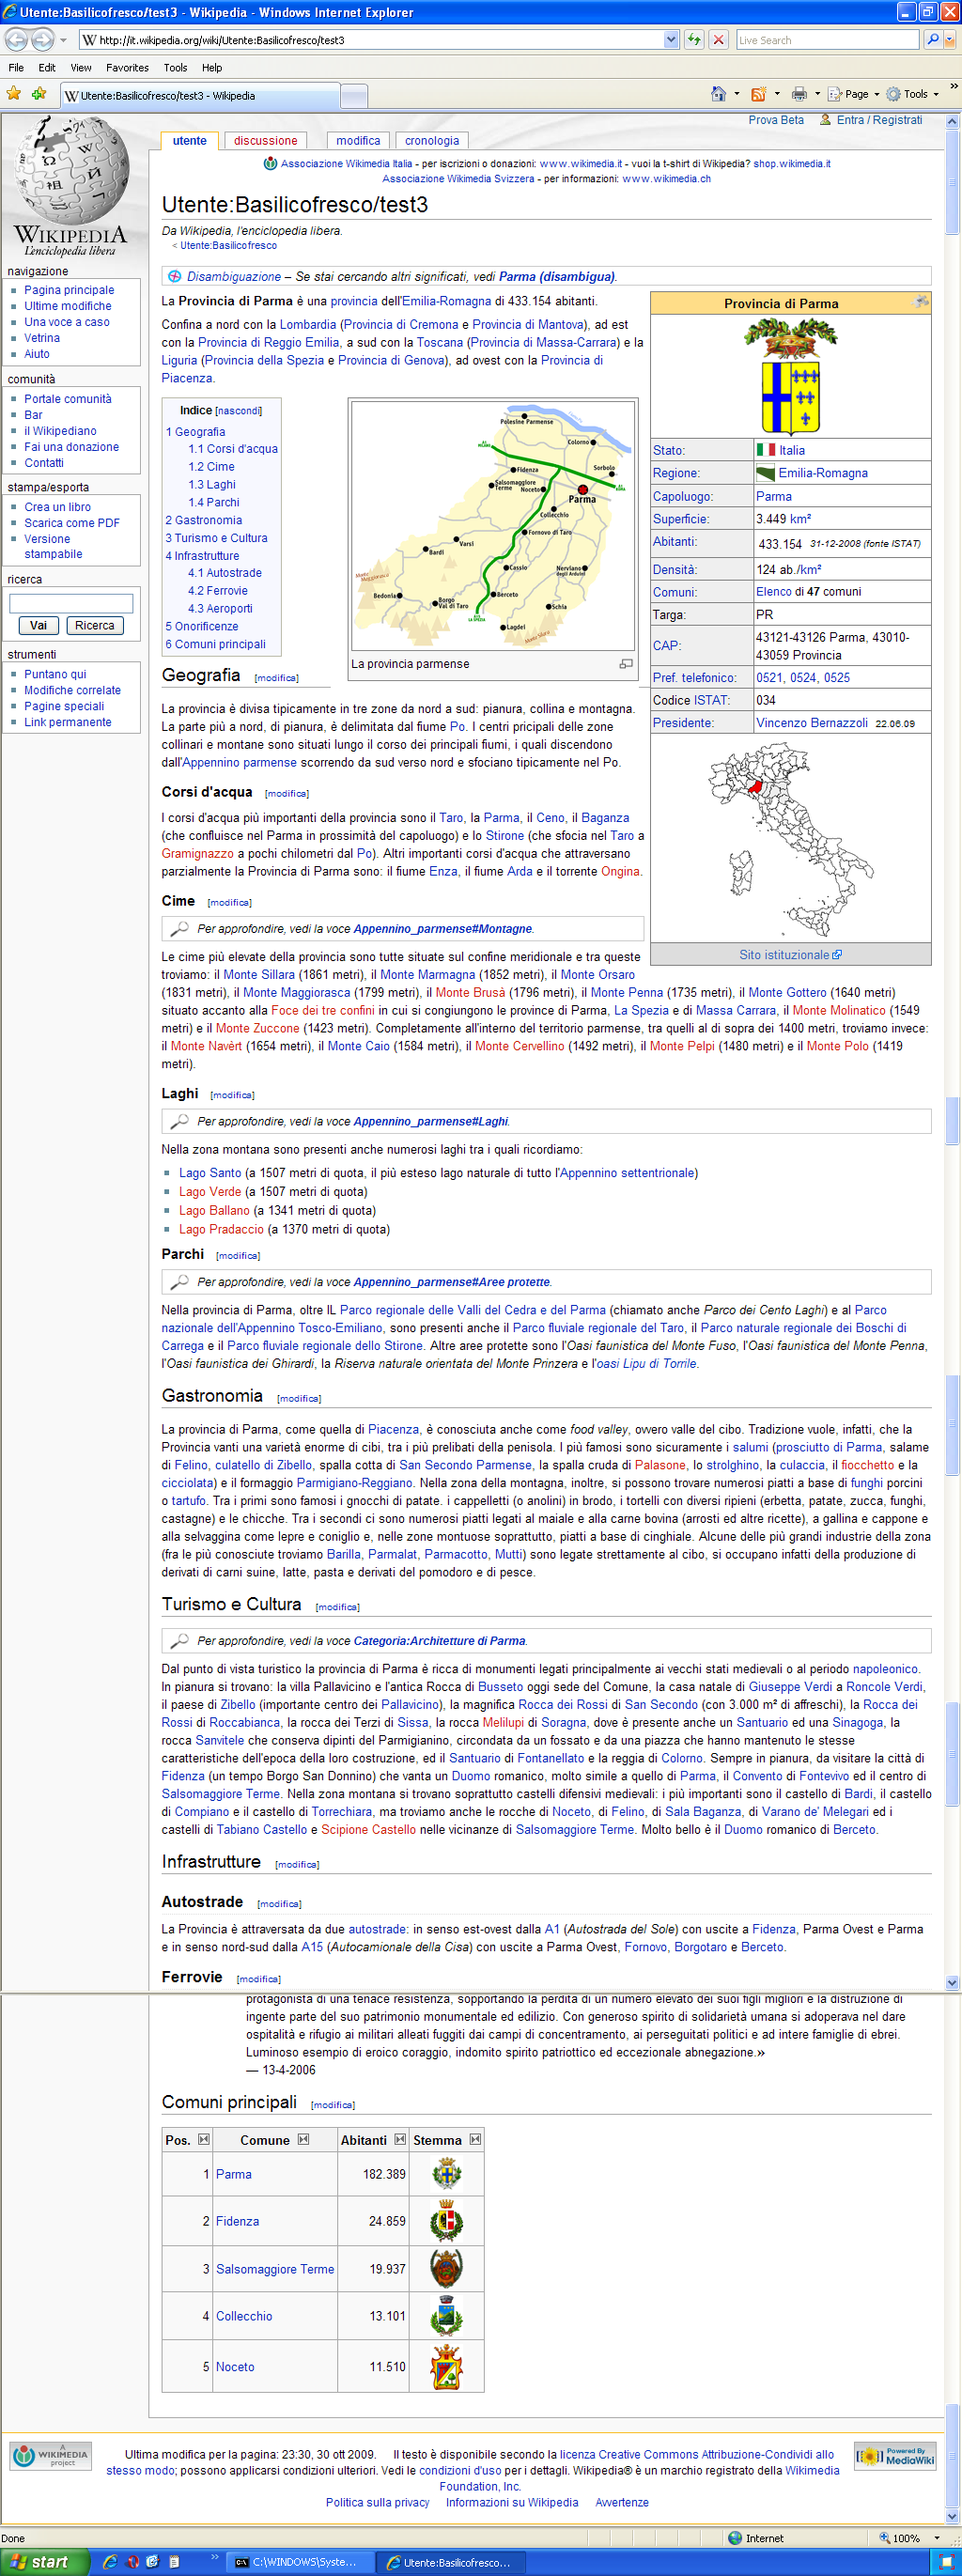Open the Page menu dropdown
962x2576 pixels.
(x=853, y=94)
